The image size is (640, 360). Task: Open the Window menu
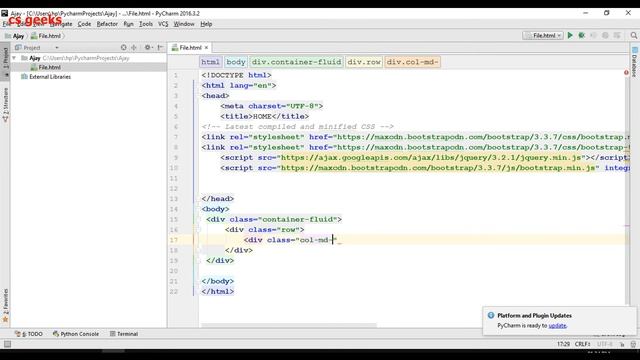184,24
